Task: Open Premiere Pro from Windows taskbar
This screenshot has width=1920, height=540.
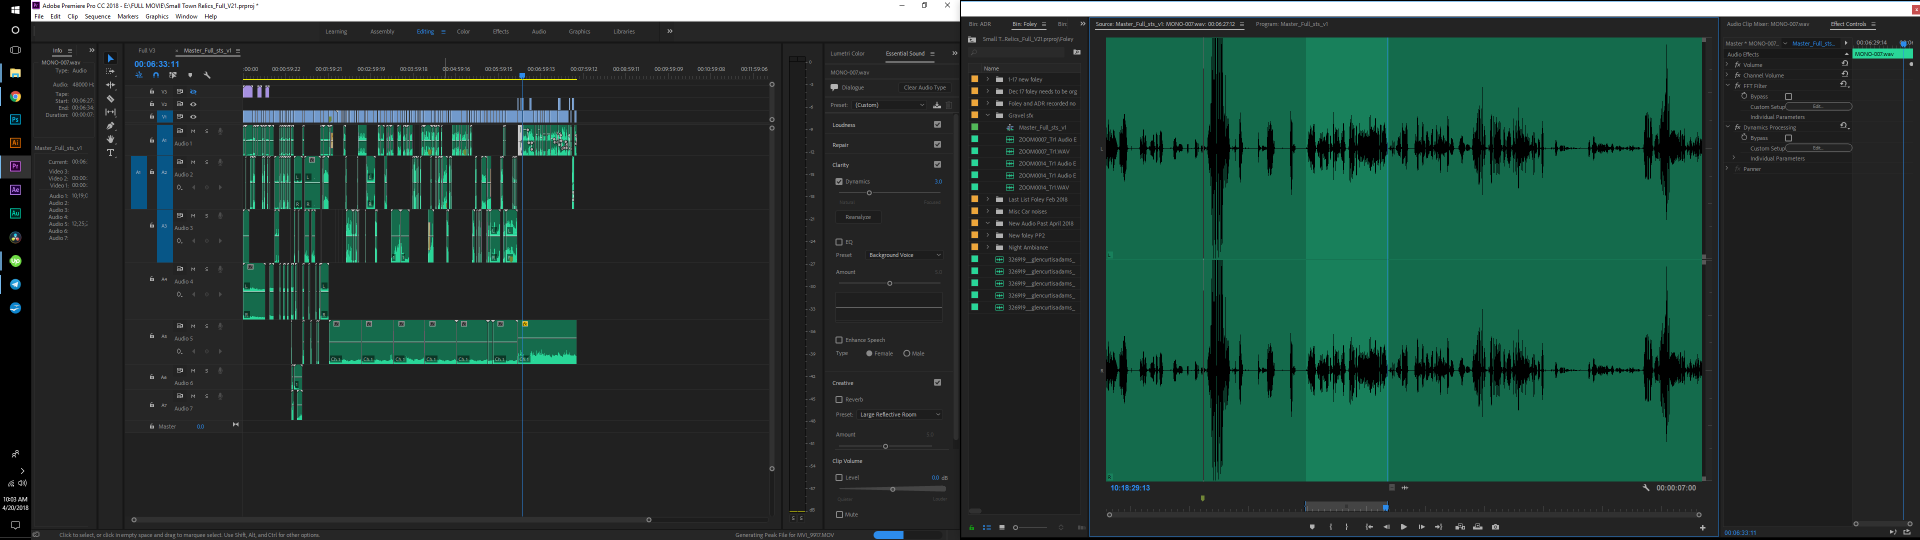Action: point(15,166)
